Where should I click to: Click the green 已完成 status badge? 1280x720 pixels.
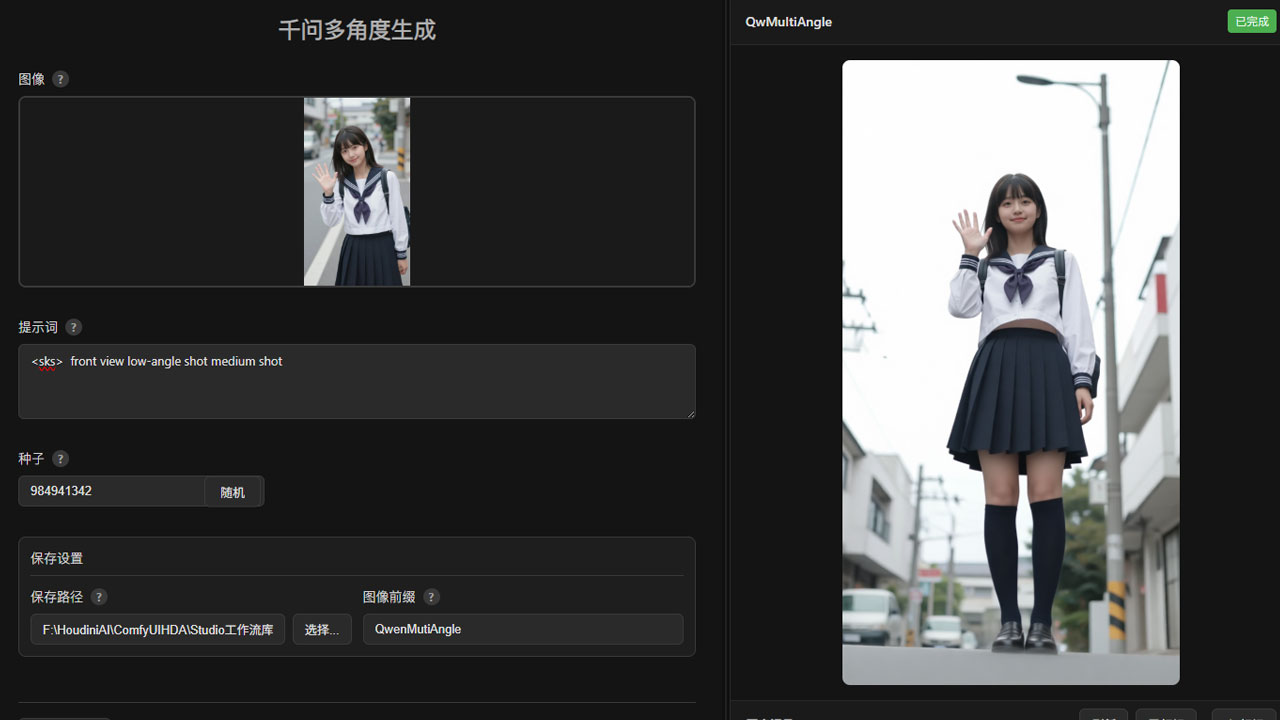[x=1251, y=22]
